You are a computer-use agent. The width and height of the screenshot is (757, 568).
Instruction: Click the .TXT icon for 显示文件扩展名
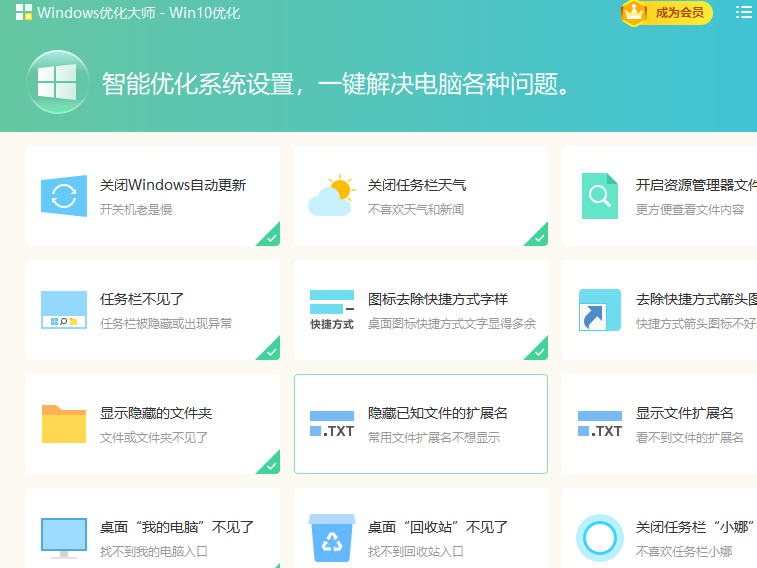click(x=600, y=424)
